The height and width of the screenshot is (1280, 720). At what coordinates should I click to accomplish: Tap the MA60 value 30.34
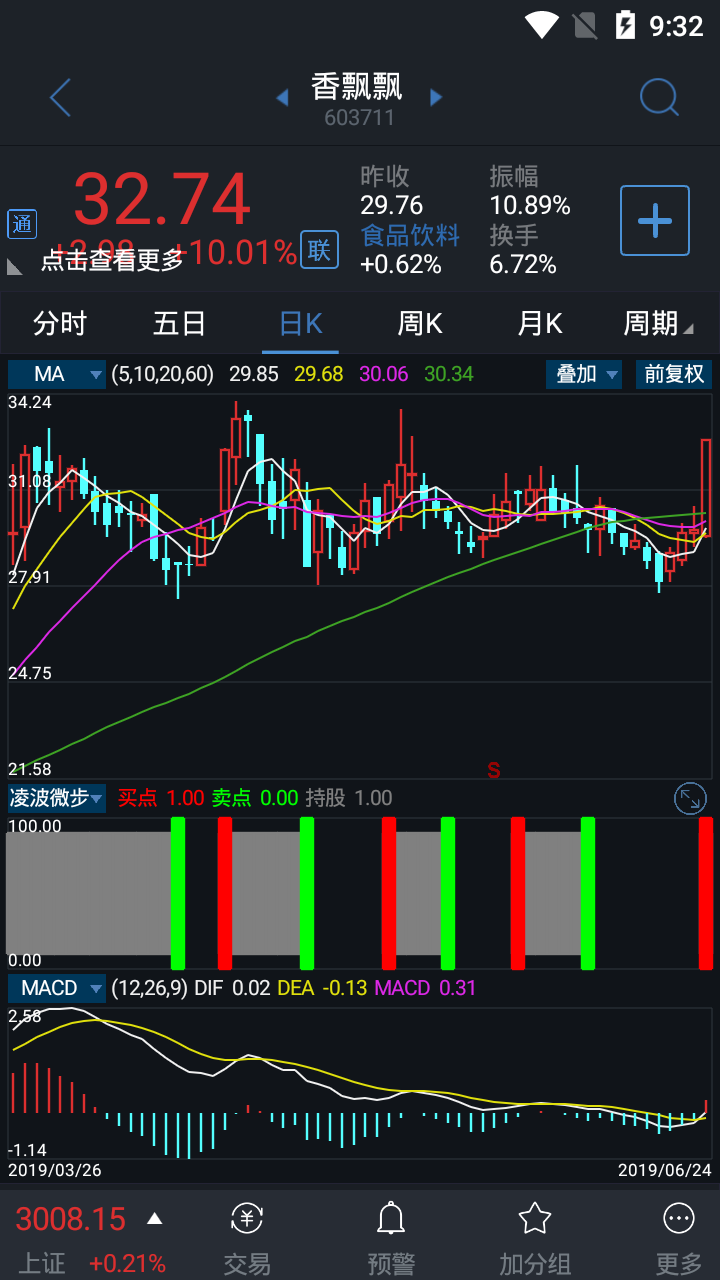449,374
